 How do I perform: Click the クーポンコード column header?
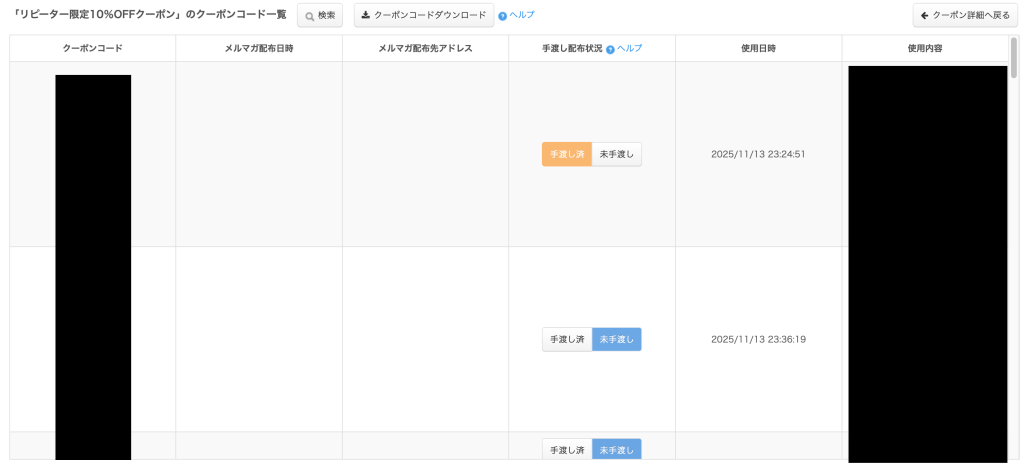point(92,48)
